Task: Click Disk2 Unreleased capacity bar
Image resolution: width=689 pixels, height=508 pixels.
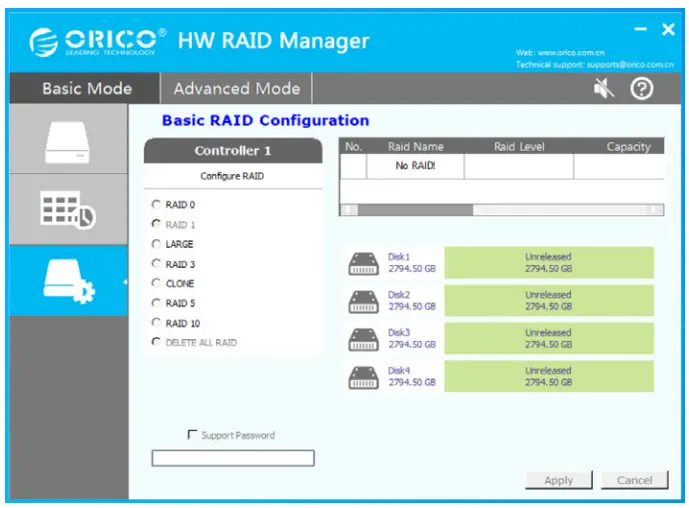Action: [x=549, y=301]
